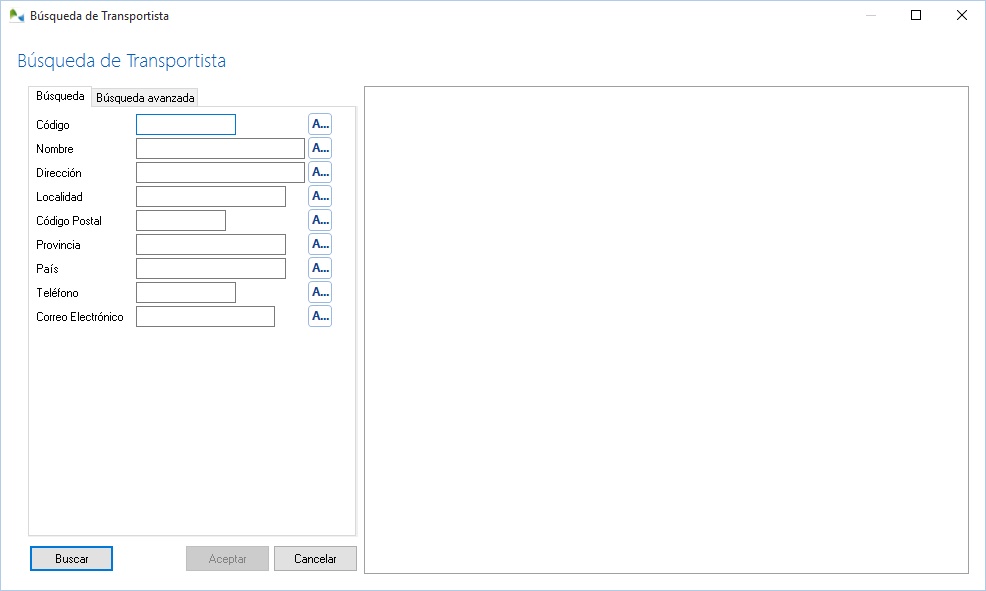The width and height of the screenshot is (986, 591).
Task: Click into the Nombre input field
Action: tap(220, 149)
